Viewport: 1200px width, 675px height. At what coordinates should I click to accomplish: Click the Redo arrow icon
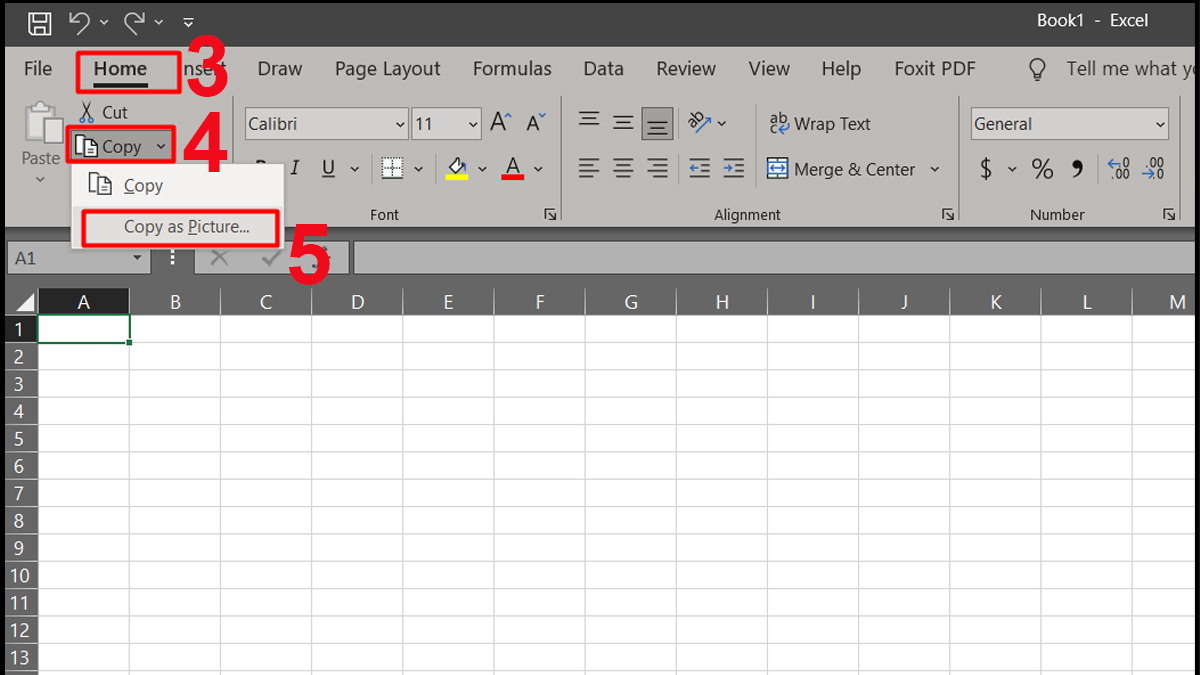click(x=135, y=22)
